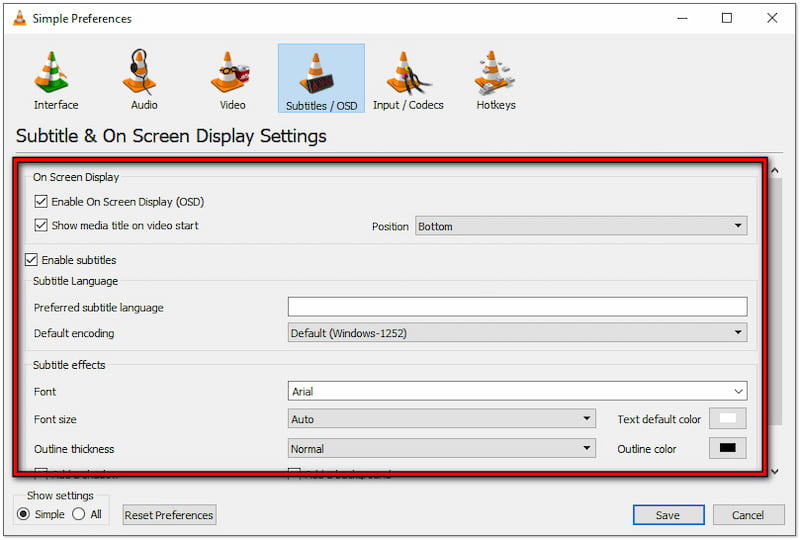
Task: Open the Font size dropdown
Action: (x=441, y=420)
